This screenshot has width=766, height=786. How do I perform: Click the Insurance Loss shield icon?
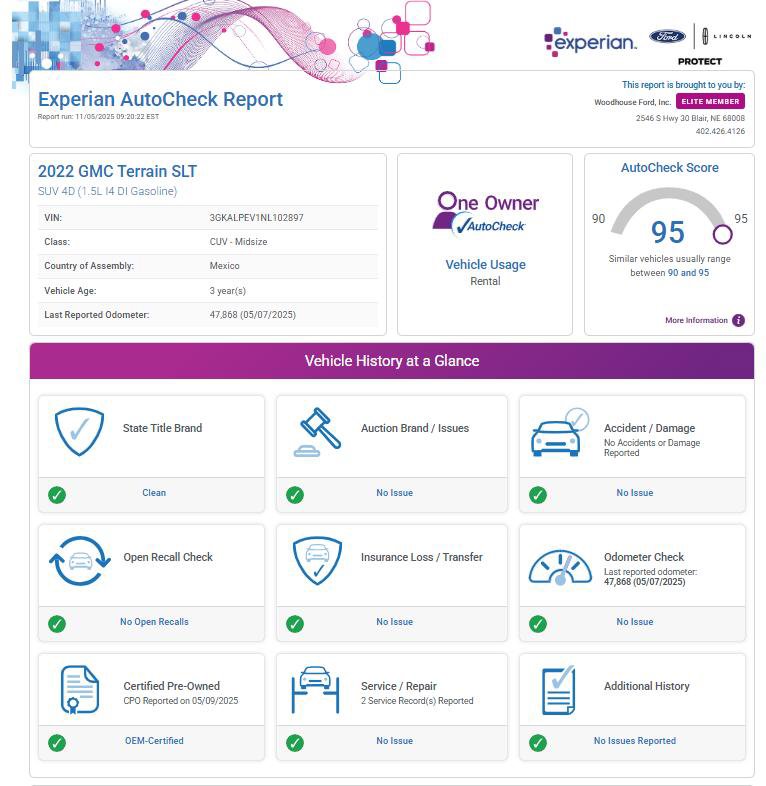coord(318,561)
